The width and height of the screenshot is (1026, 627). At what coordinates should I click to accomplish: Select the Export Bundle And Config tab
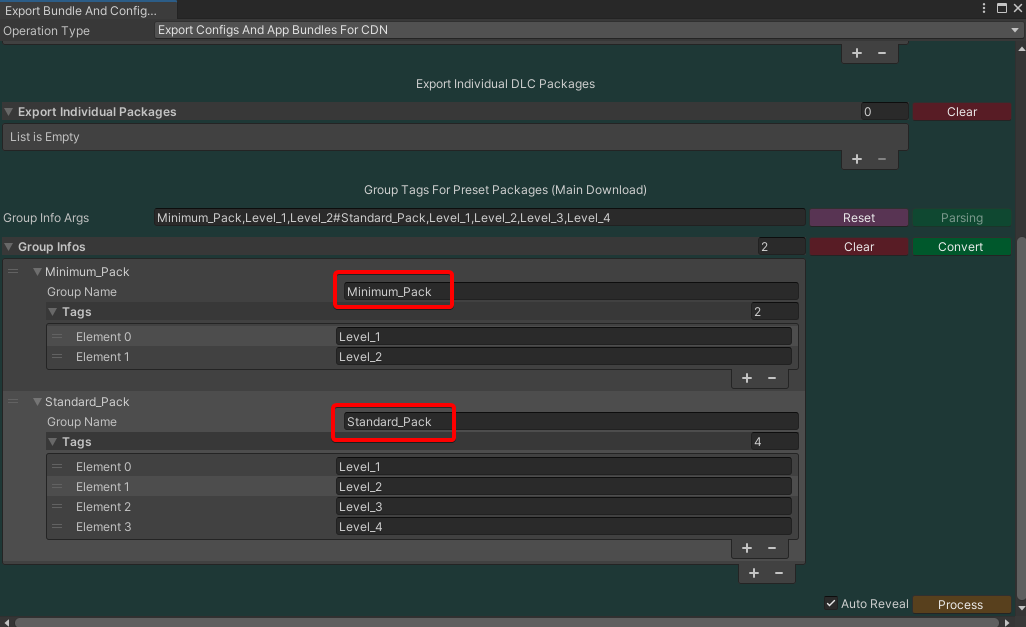click(x=81, y=10)
